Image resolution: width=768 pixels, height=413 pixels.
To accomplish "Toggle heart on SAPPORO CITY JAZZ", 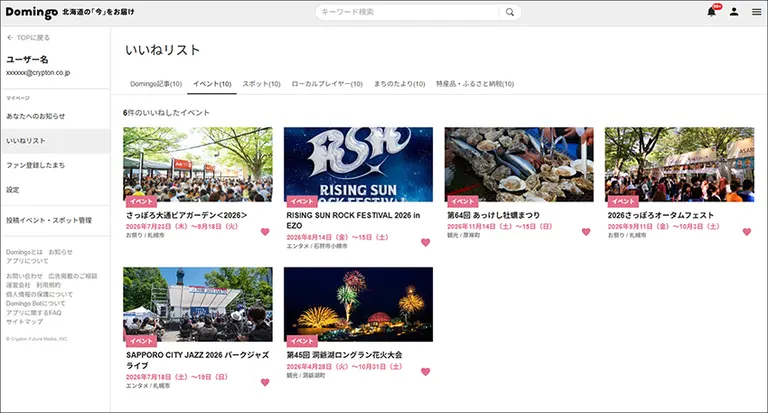I will tap(265, 382).
